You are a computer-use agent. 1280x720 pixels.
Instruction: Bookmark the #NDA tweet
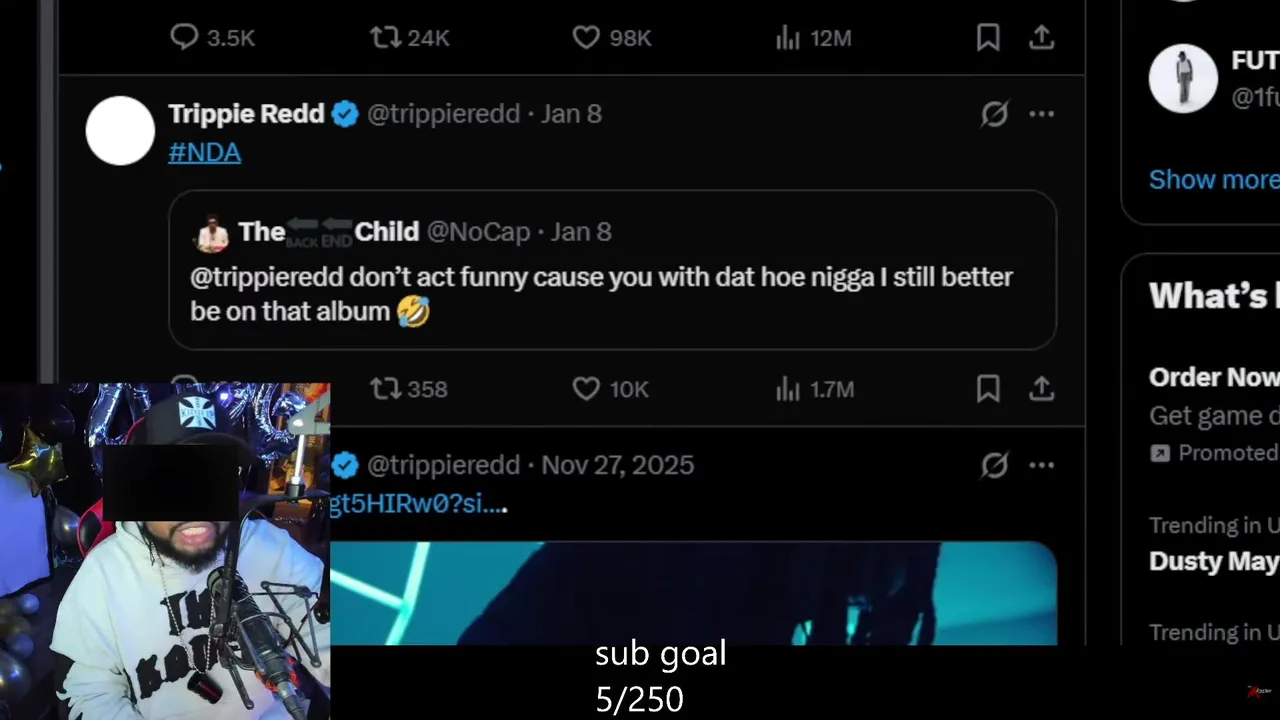(x=988, y=389)
